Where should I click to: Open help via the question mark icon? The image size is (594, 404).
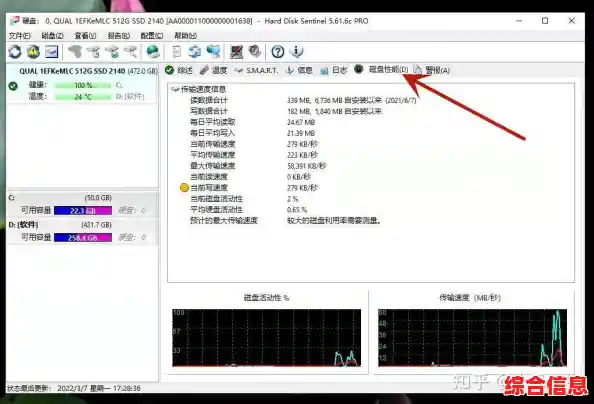click(278, 52)
